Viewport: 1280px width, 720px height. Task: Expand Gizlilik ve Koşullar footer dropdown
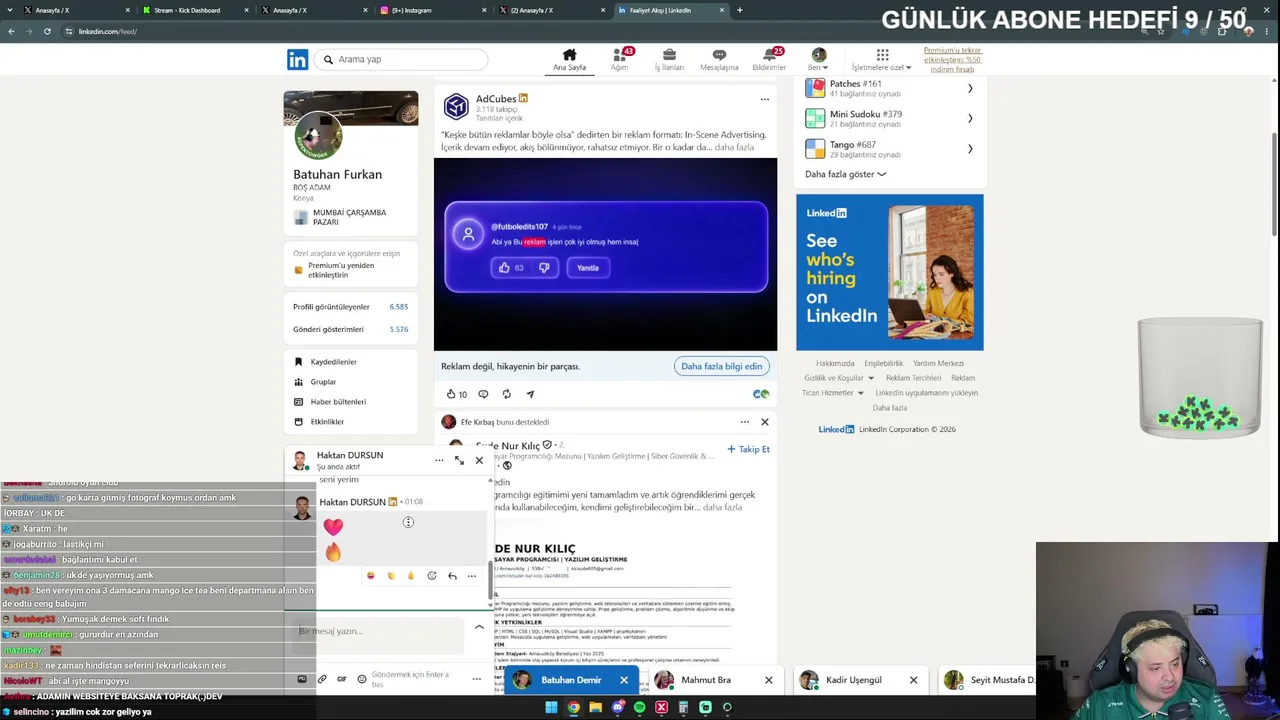[839, 378]
